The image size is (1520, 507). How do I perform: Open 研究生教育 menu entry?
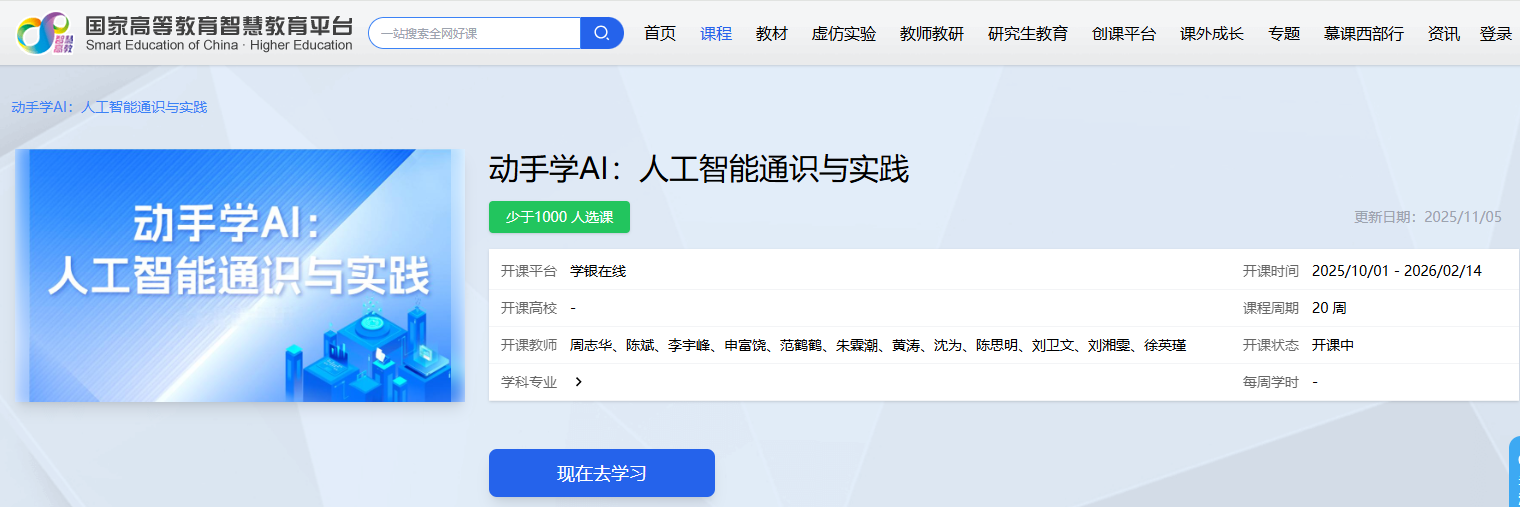pos(1027,34)
